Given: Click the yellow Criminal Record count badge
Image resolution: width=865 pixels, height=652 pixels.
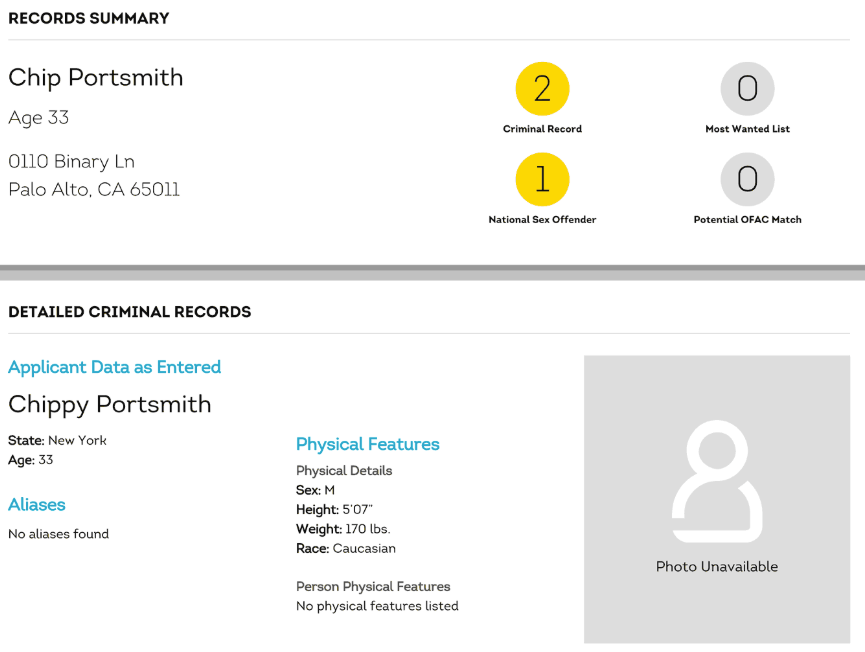Looking at the screenshot, I should (542, 89).
